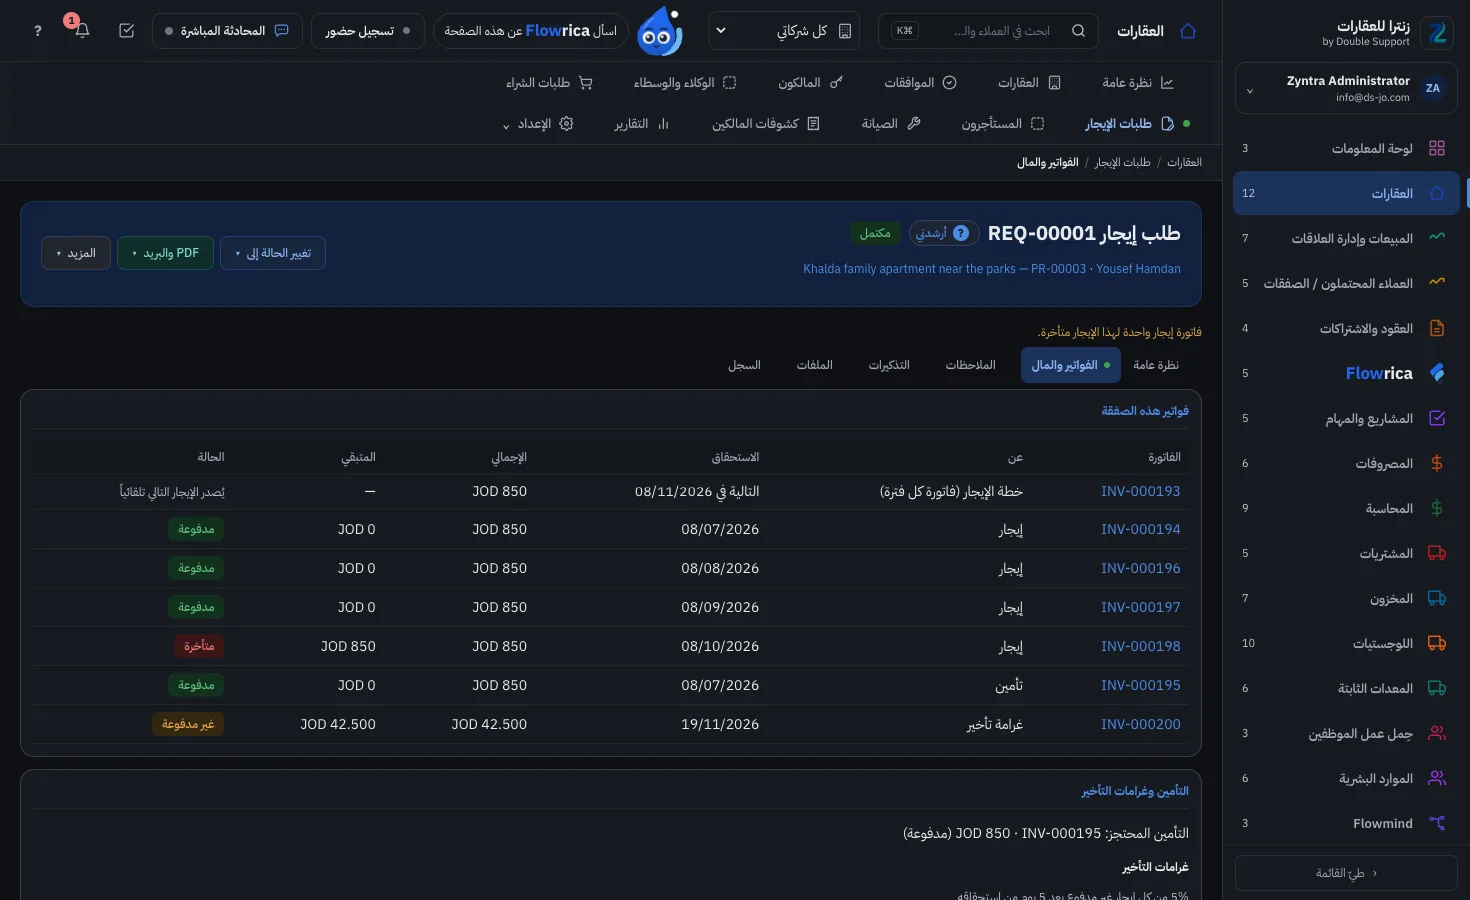Screen dimensions: 1470x900
Task: Open the كل شركاتي company dropdown
Action: [784, 31]
